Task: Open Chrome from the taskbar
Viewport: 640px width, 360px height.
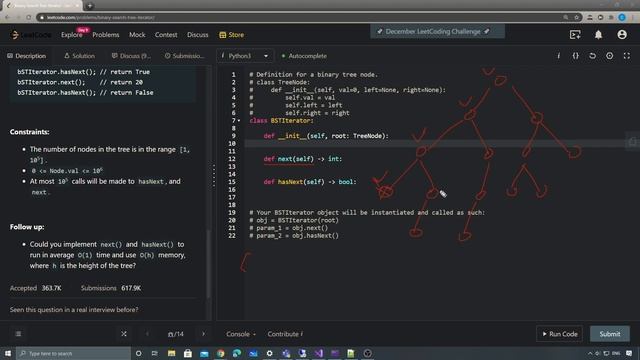Action: [220, 353]
